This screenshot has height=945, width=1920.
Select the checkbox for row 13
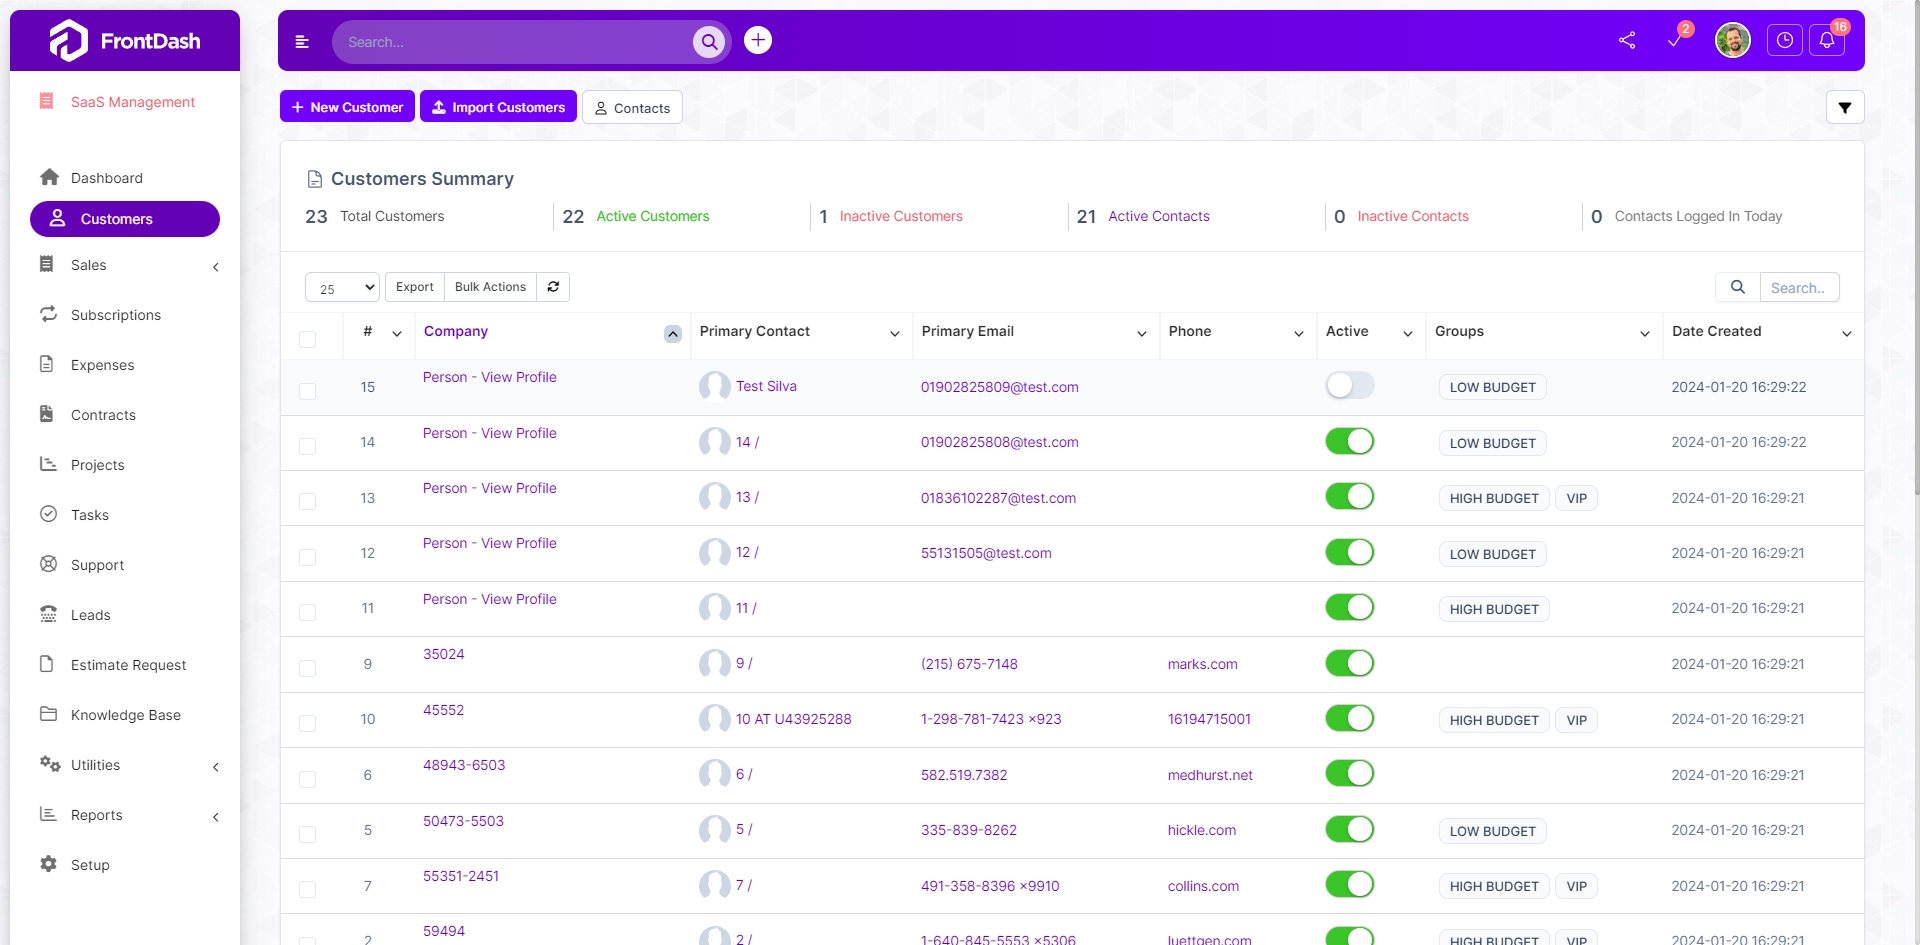pos(308,500)
